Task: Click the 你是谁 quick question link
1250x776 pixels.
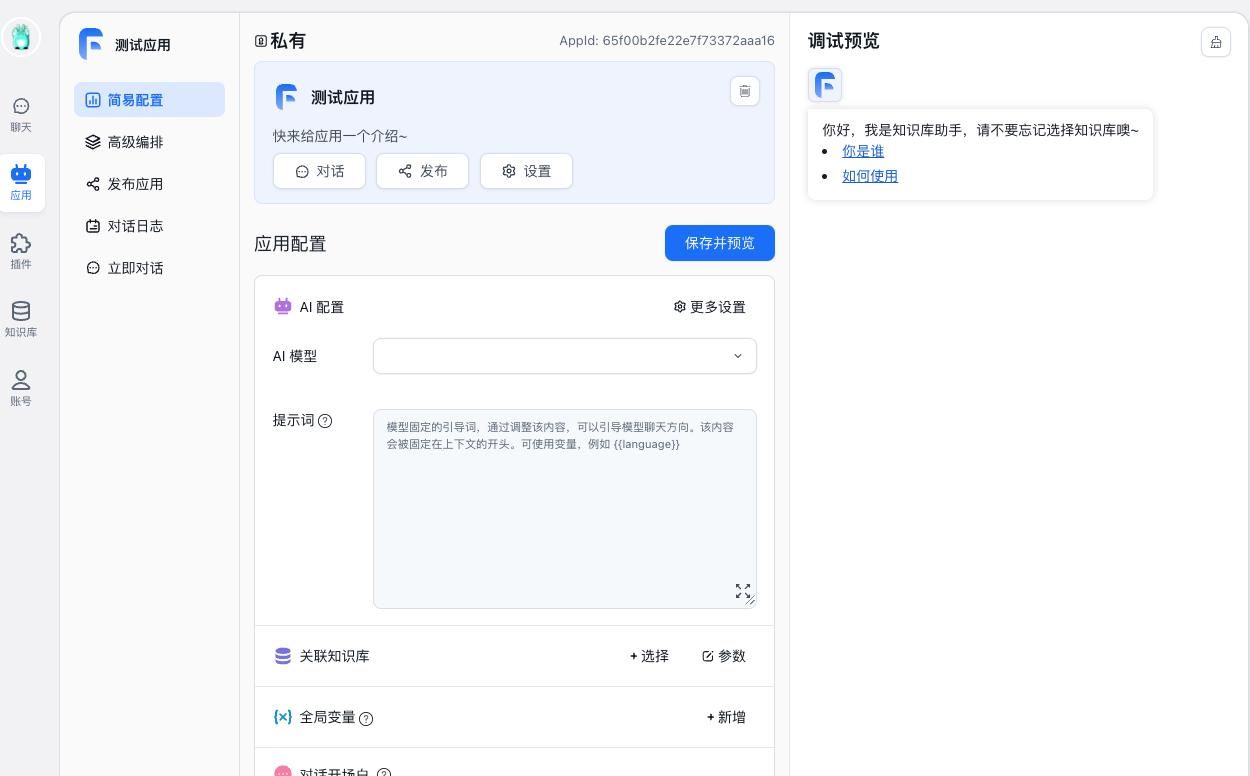Action: tap(862, 151)
